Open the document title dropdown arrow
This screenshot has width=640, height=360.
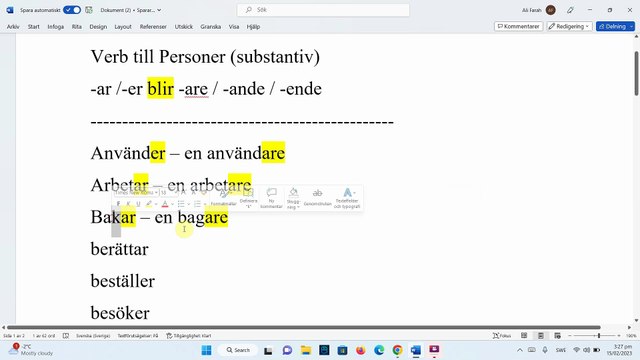[159, 10]
